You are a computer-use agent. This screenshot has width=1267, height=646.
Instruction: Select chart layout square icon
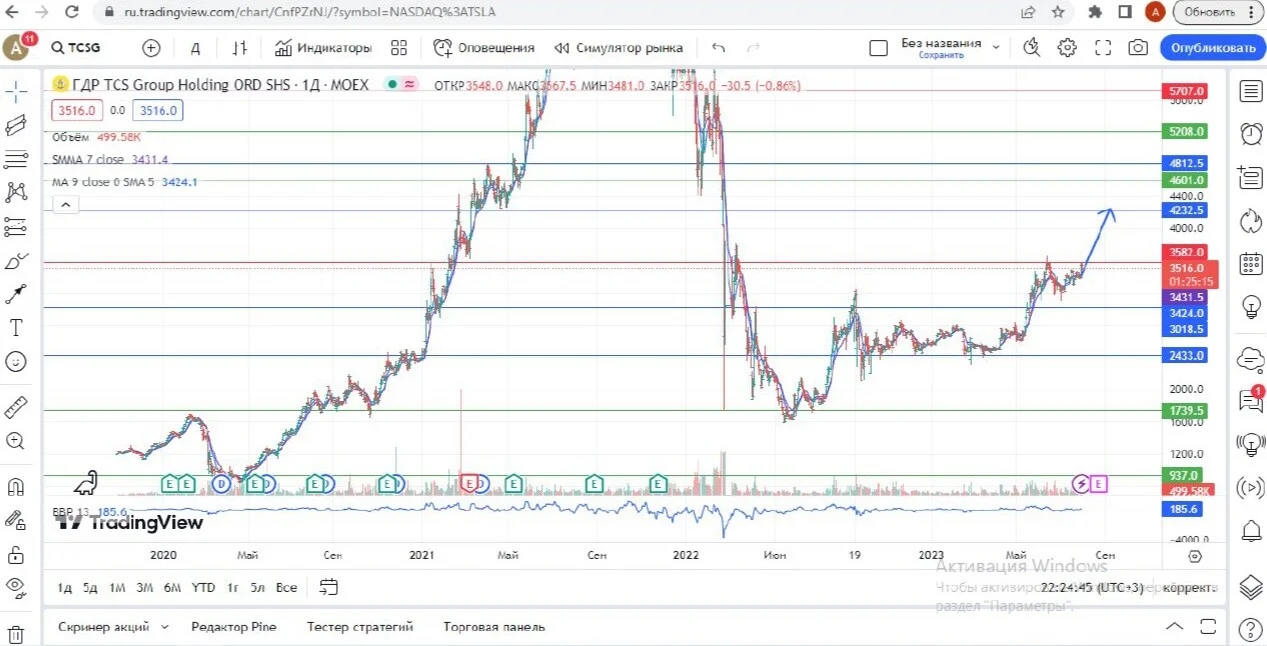pyautogui.click(x=878, y=47)
